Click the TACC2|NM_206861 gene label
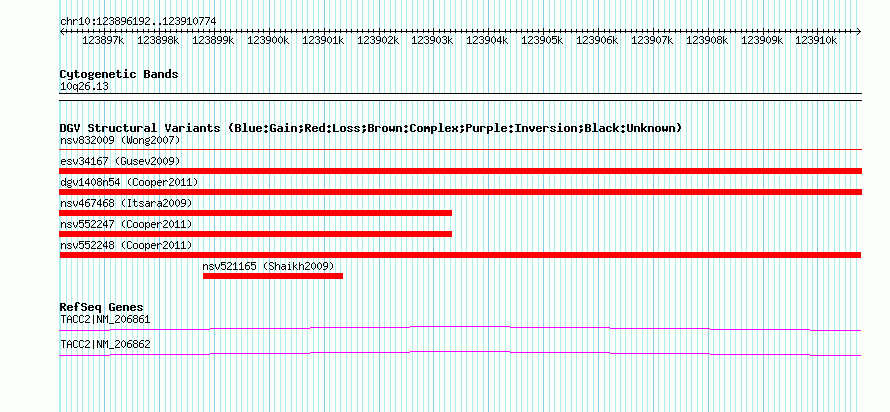This screenshot has height=412, width=890. click(105, 319)
